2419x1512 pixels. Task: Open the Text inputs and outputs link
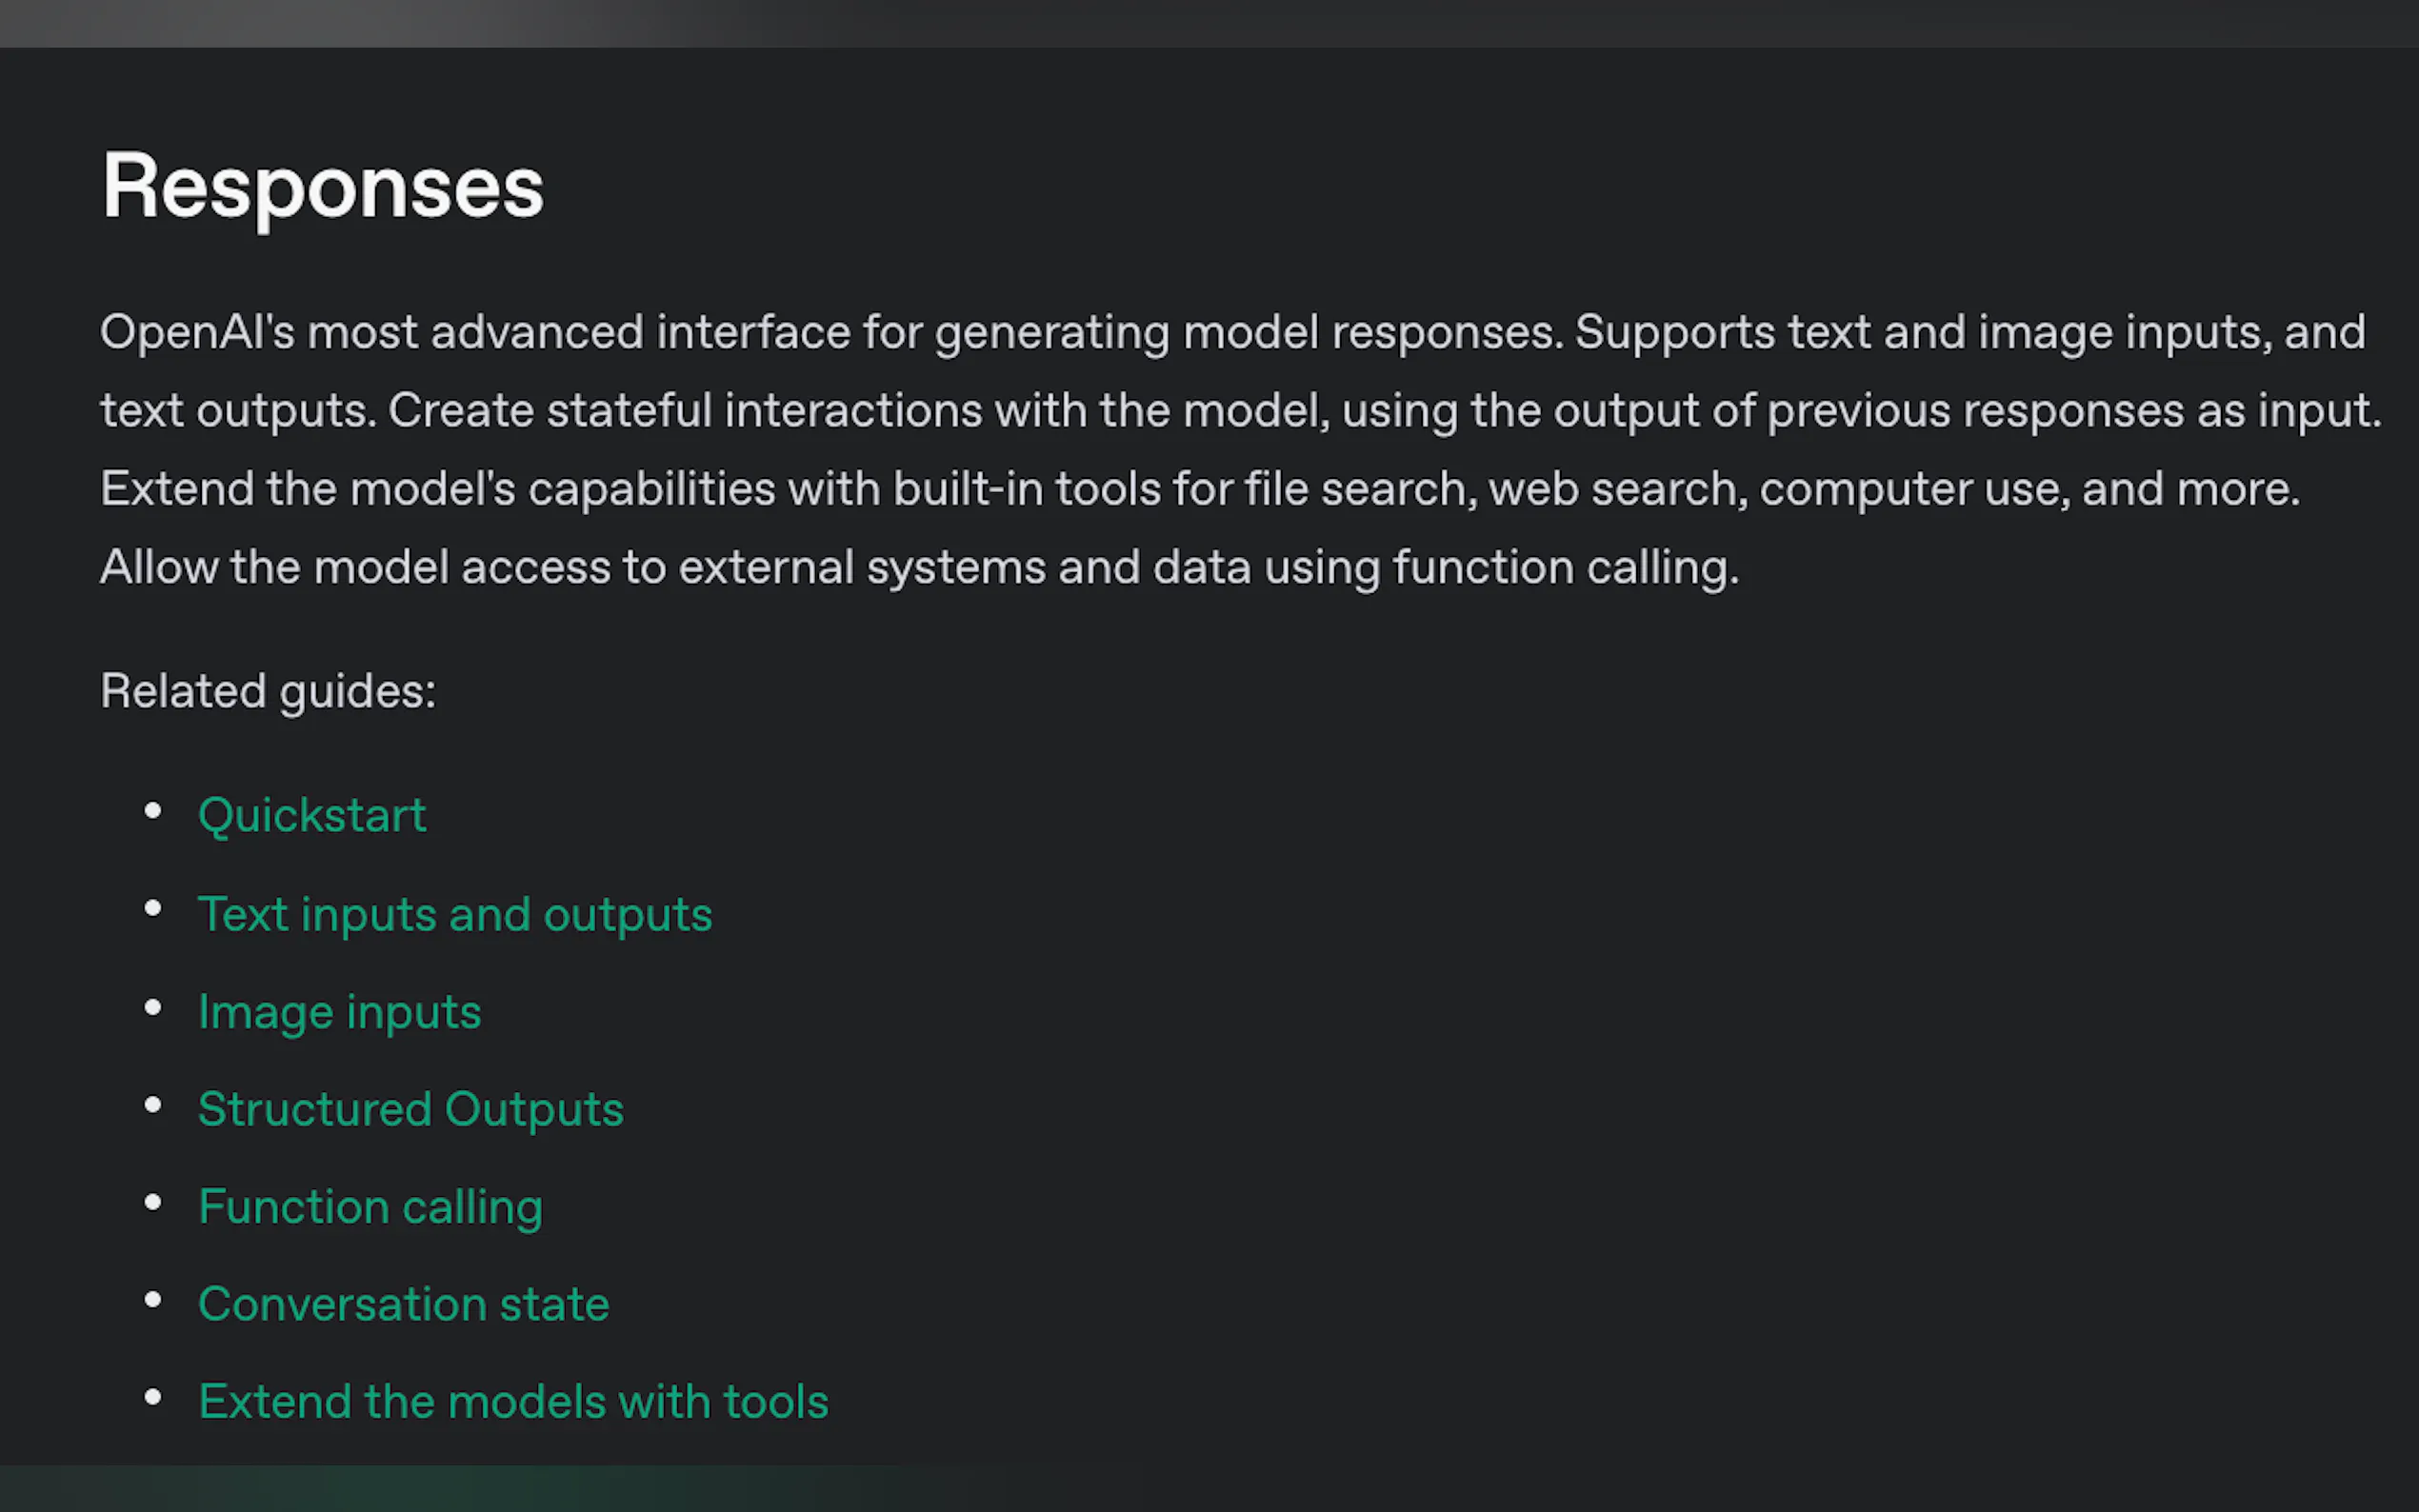(x=455, y=914)
